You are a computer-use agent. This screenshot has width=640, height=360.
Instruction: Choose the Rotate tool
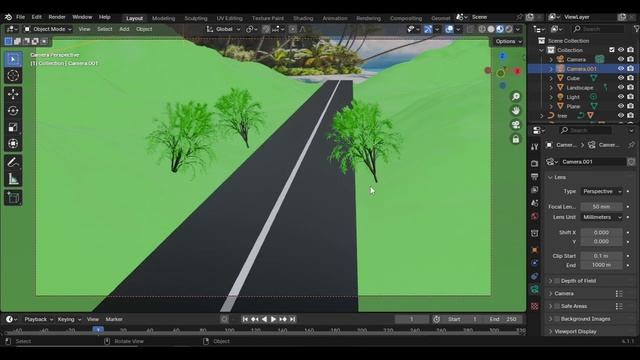click(13, 111)
